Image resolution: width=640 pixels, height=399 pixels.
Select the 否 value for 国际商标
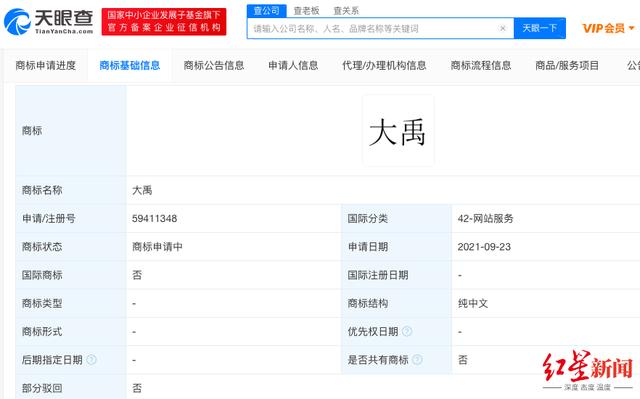click(137, 275)
